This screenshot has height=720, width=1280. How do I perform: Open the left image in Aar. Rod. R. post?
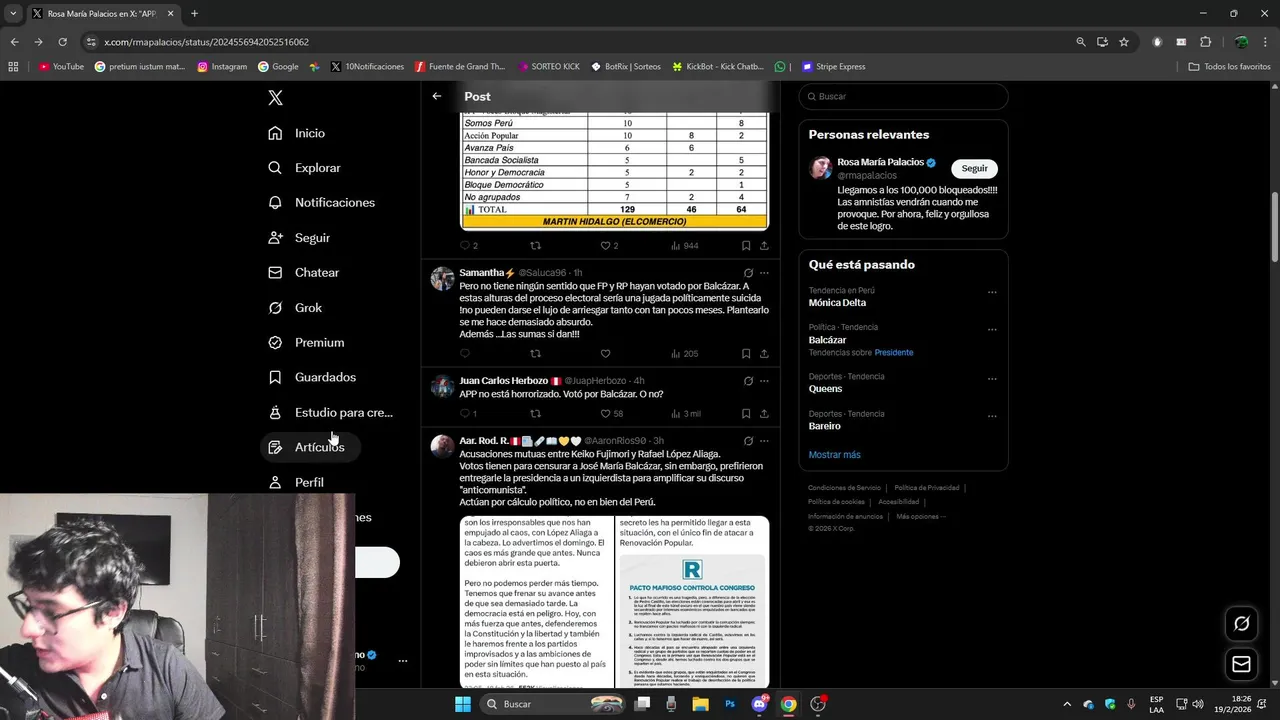click(537, 601)
